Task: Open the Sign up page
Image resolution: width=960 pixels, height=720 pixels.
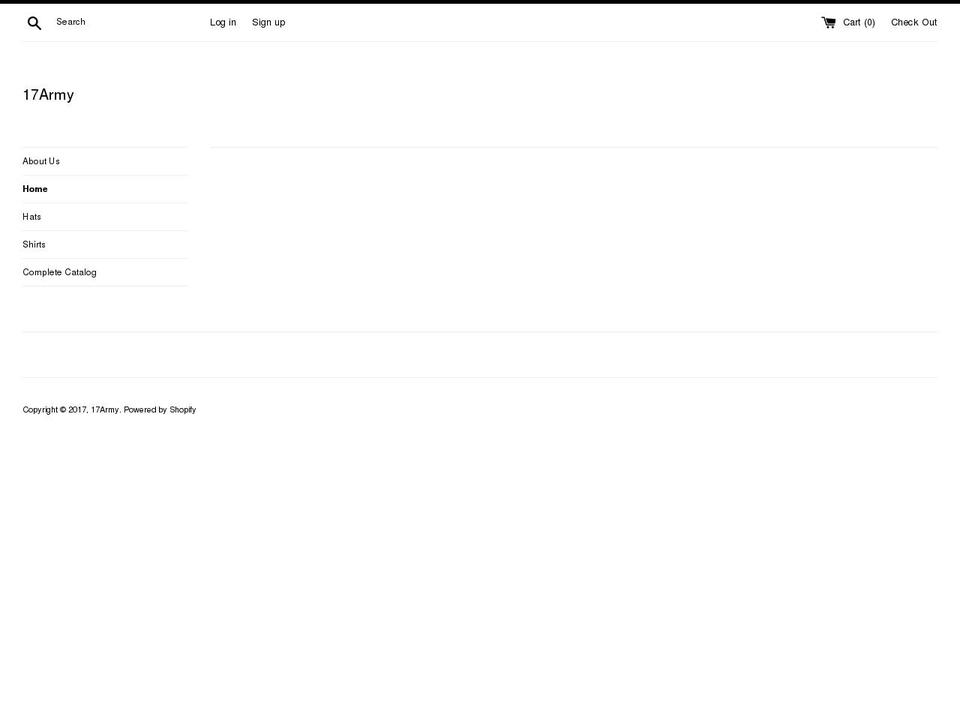Action: [268, 21]
